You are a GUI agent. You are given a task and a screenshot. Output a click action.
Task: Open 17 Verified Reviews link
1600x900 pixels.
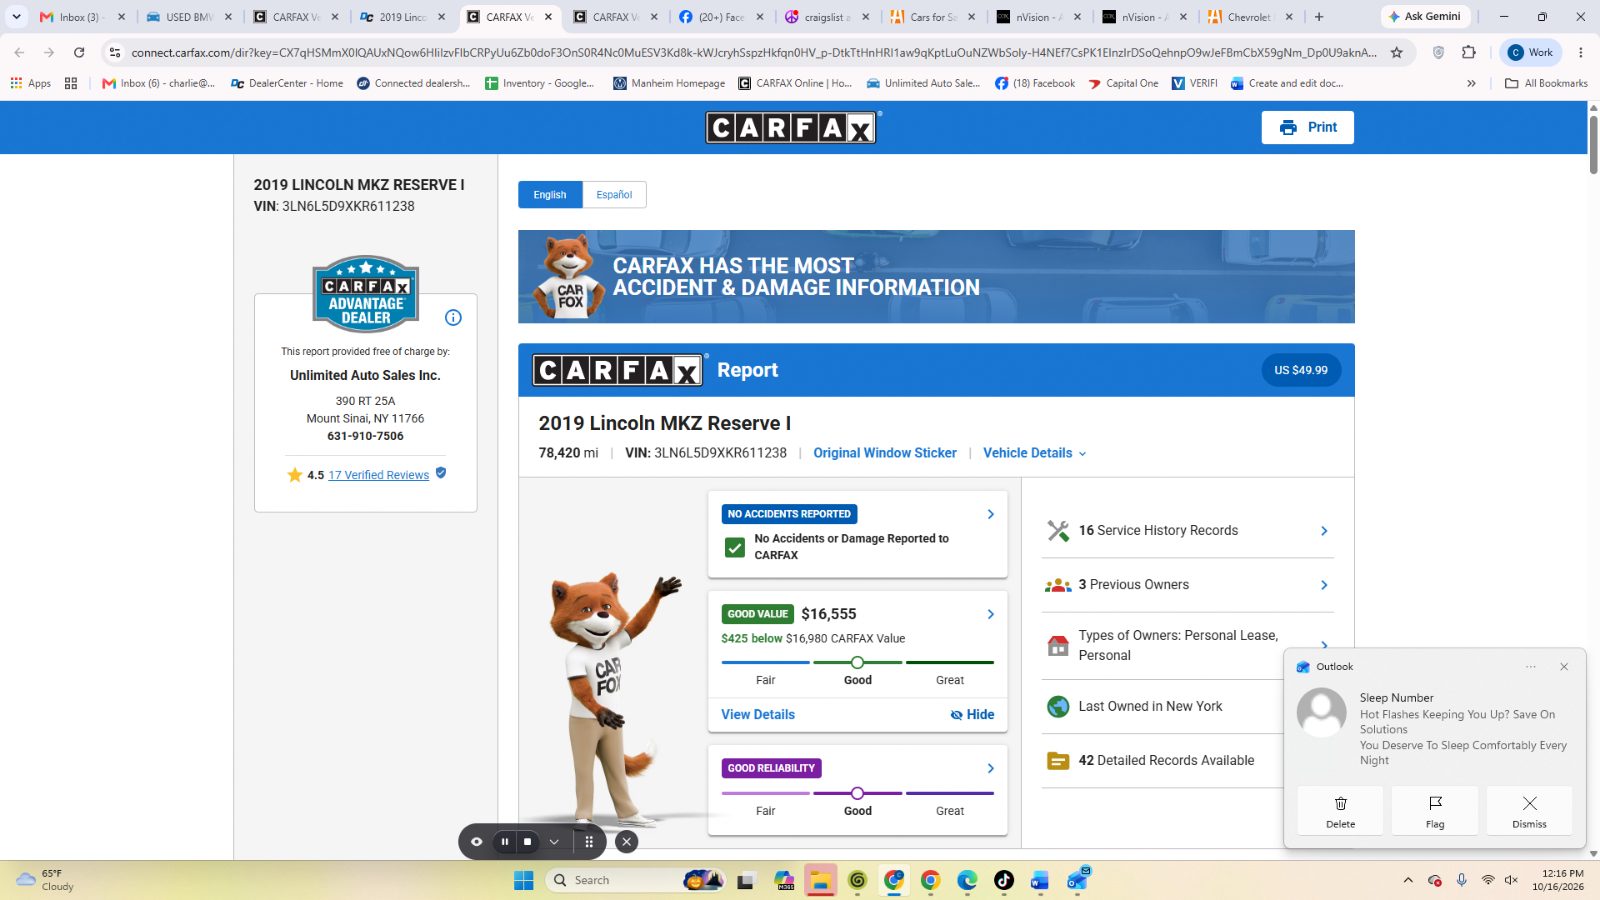(x=379, y=475)
